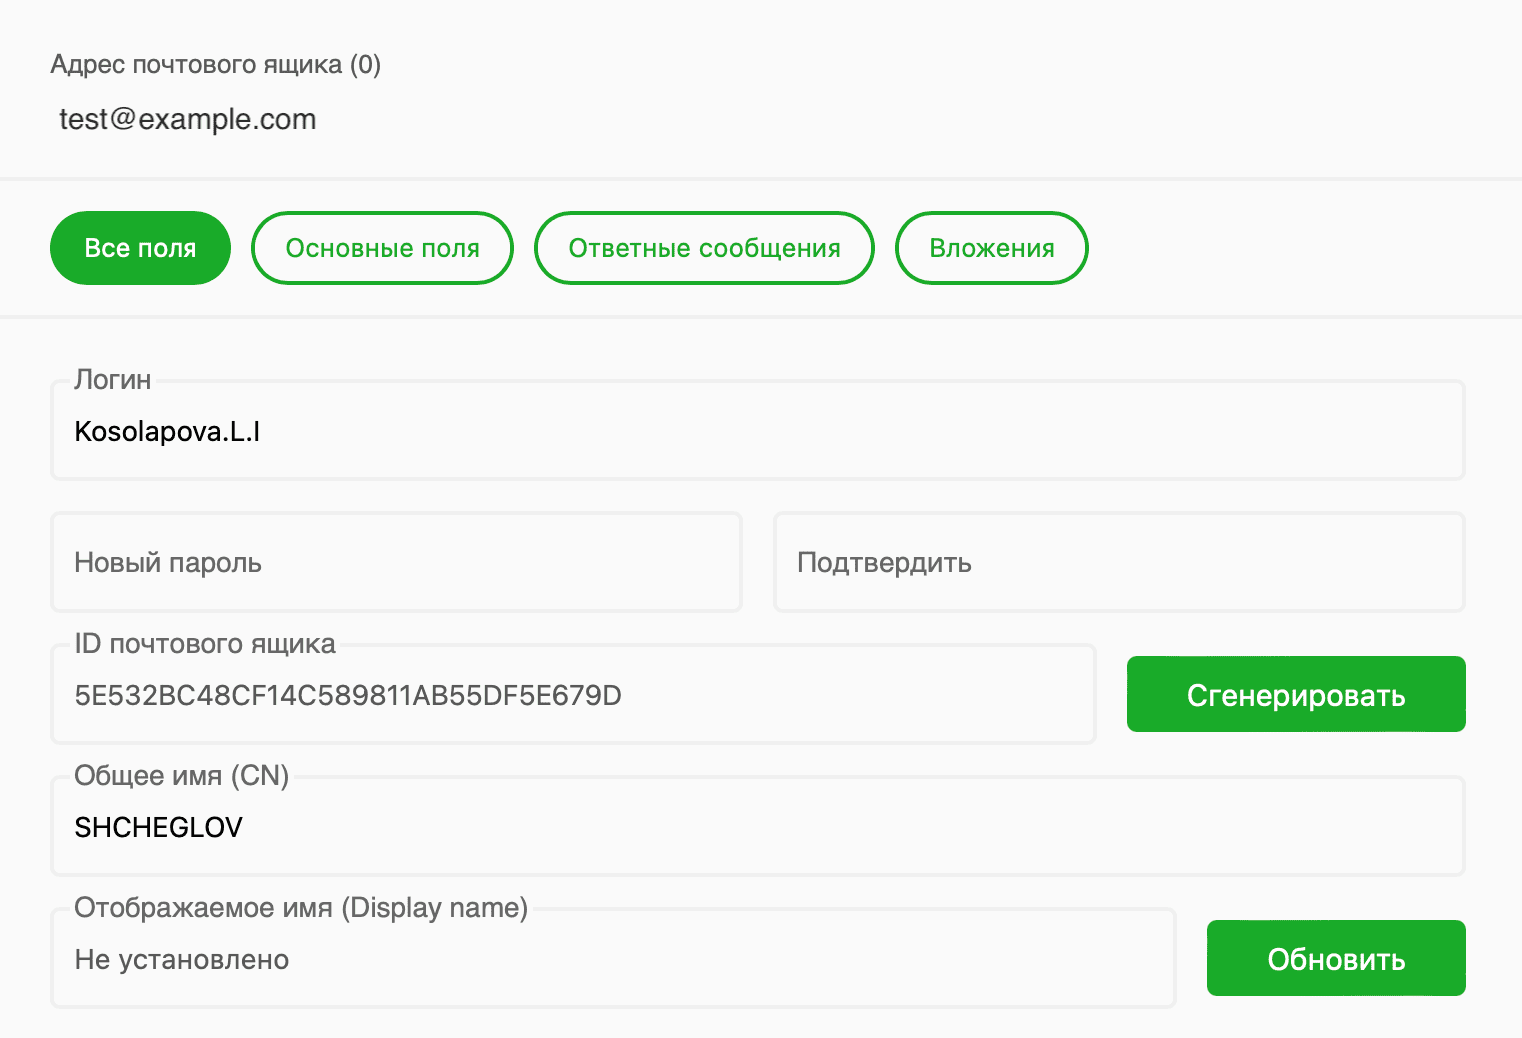This screenshot has width=1522, height=1038.
Task: Select the "Все поля" filter tab
Action: click(x=140, y=248)
